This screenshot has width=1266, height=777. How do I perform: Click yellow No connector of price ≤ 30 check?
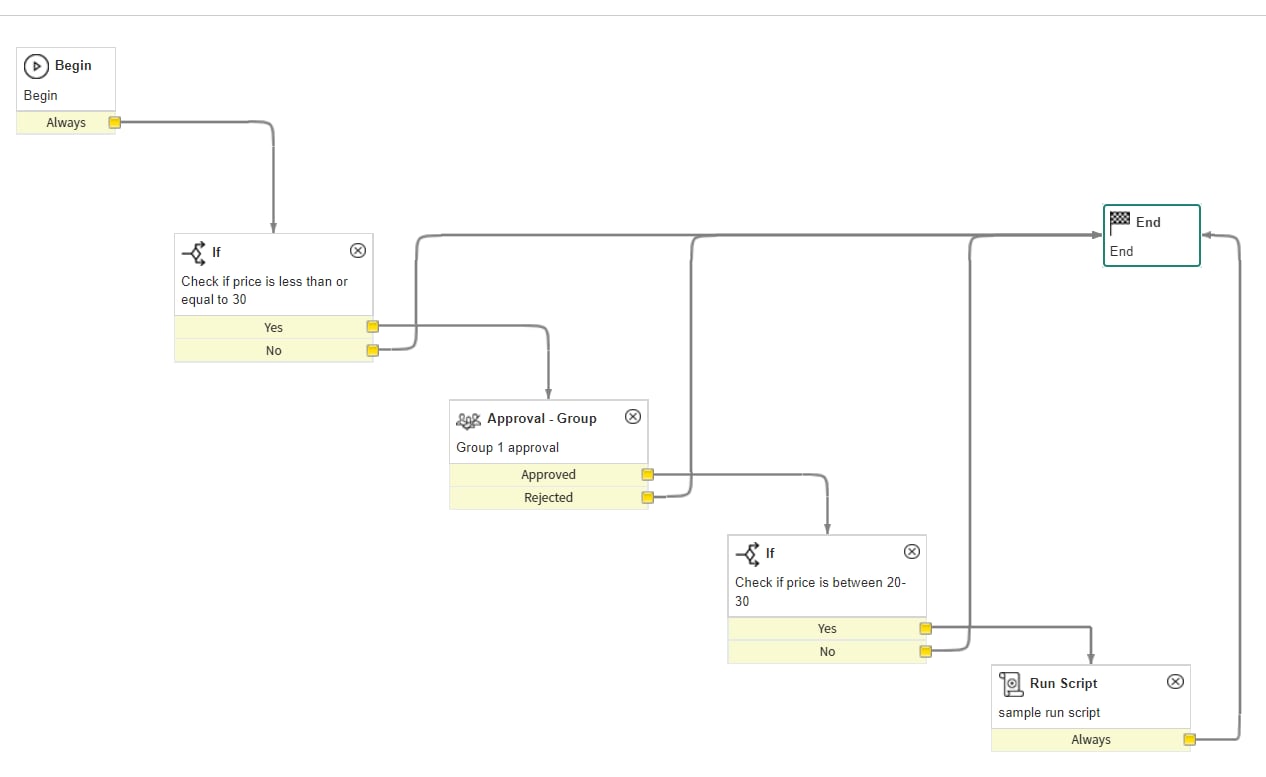(372, 350)
